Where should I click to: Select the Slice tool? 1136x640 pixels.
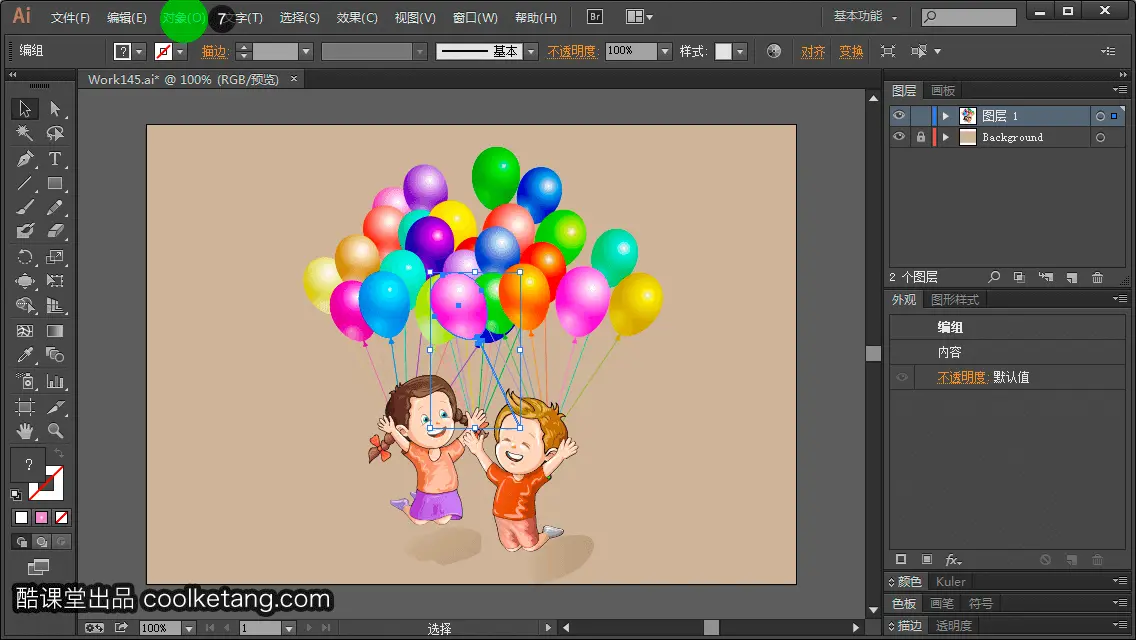tap(55, 407)
